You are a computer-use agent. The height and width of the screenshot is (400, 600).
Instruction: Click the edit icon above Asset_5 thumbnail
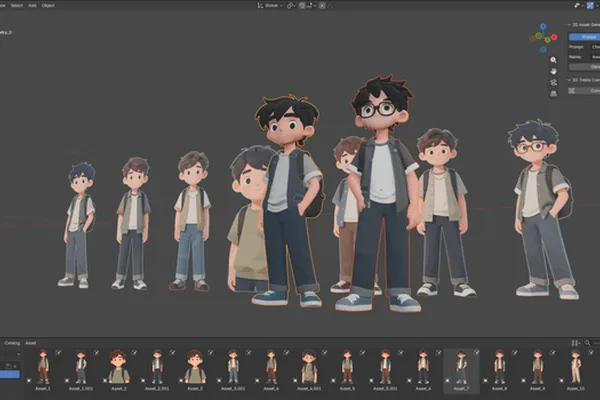362,352
